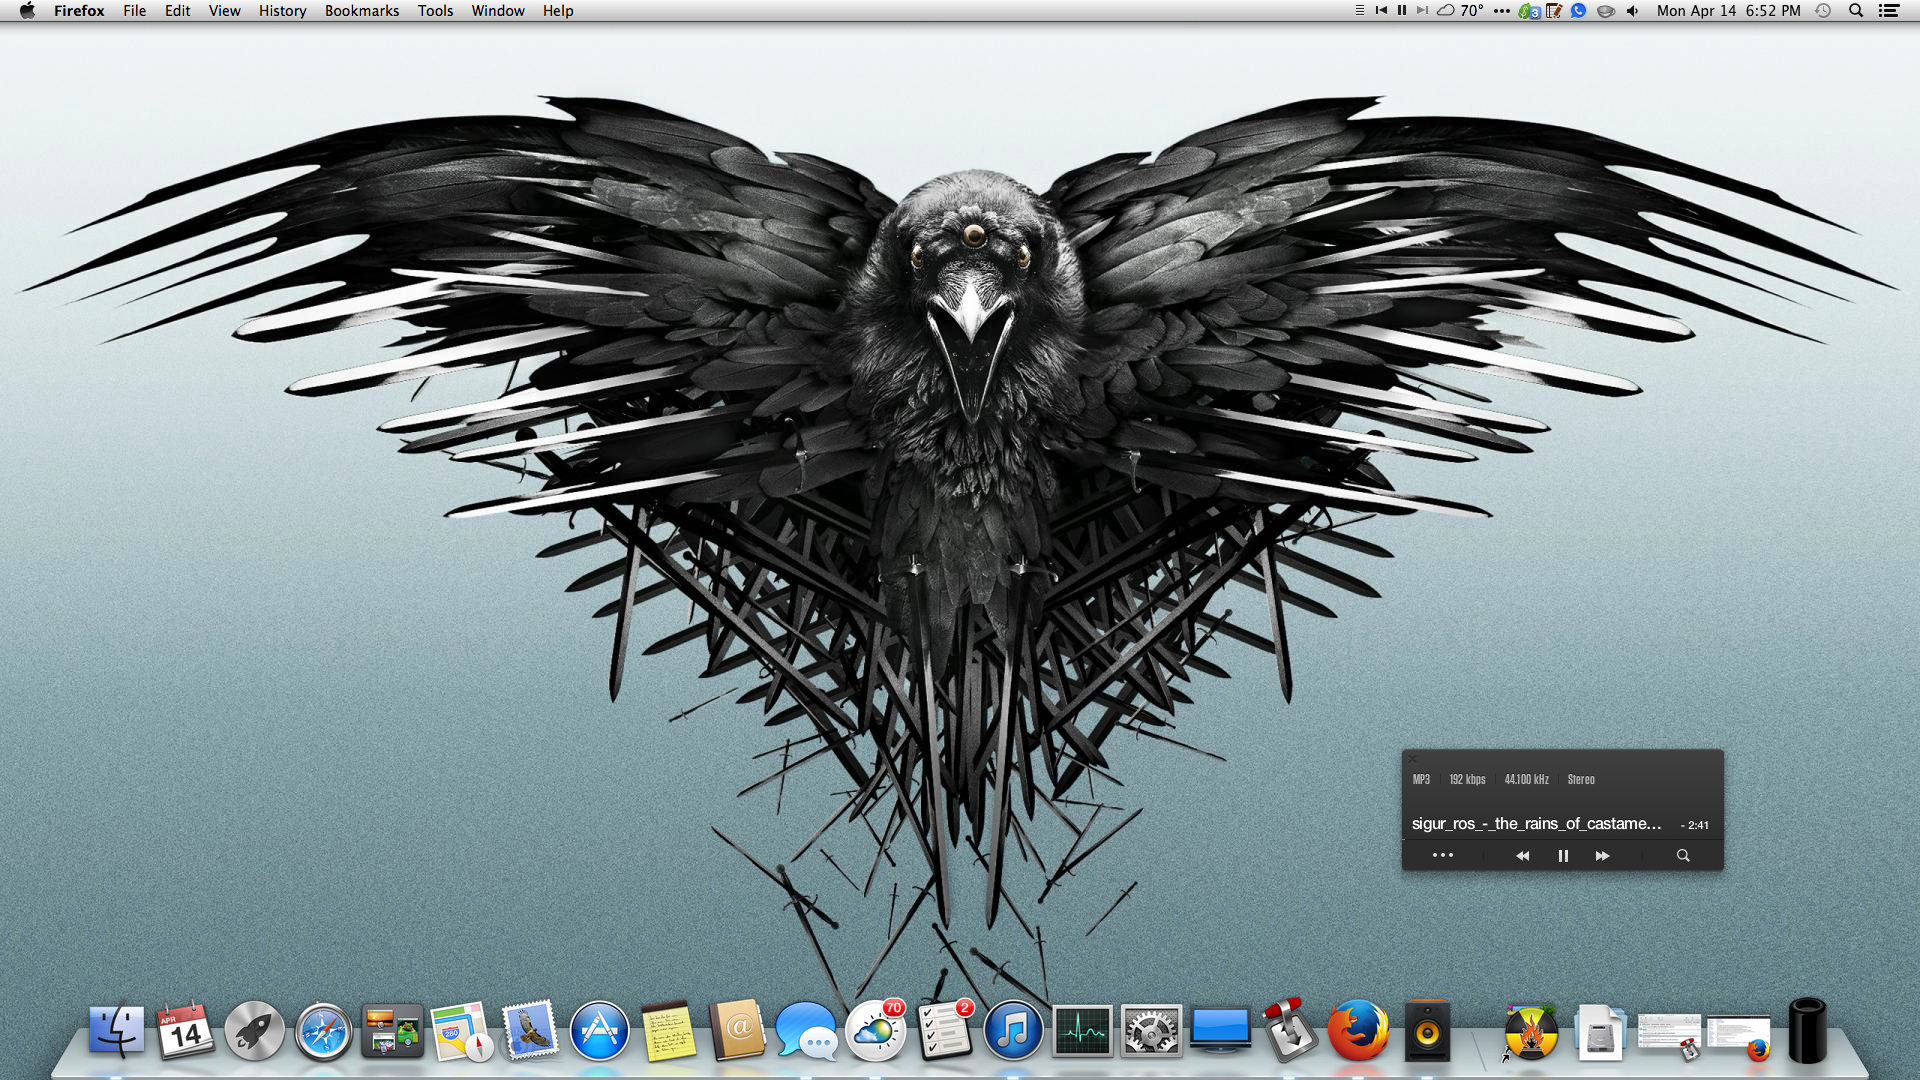Screen dimensions: 1920x1080
Task: Rewind track in the mini player
Action: click(1522, 855)
